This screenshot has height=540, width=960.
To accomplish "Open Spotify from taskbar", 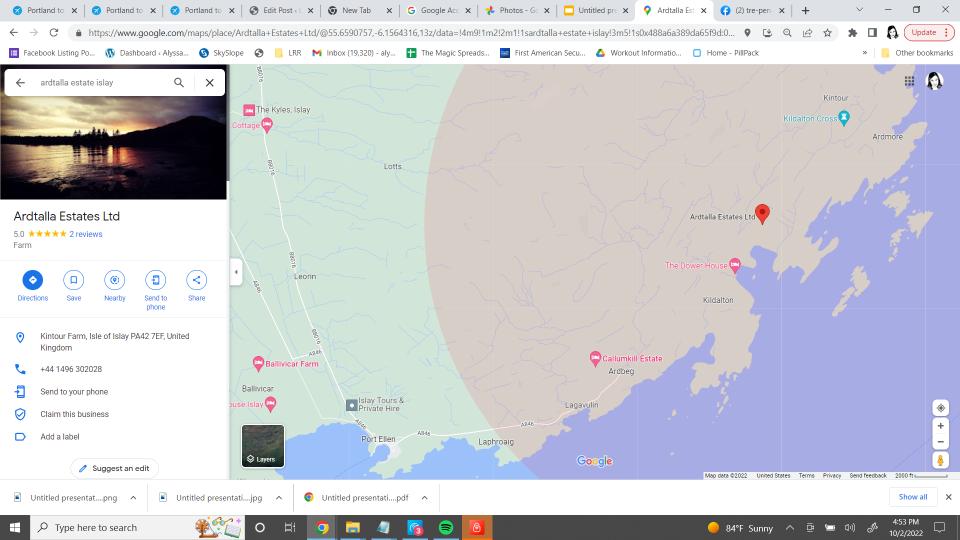I will 446,527.
